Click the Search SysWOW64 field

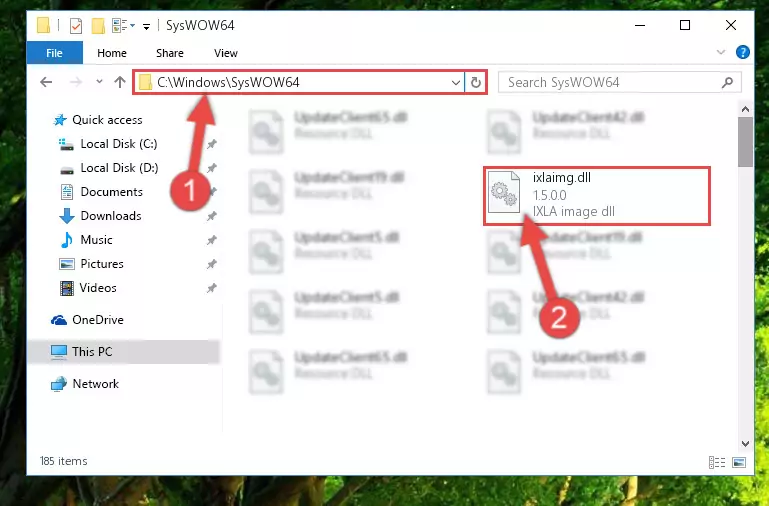point(619,82)
